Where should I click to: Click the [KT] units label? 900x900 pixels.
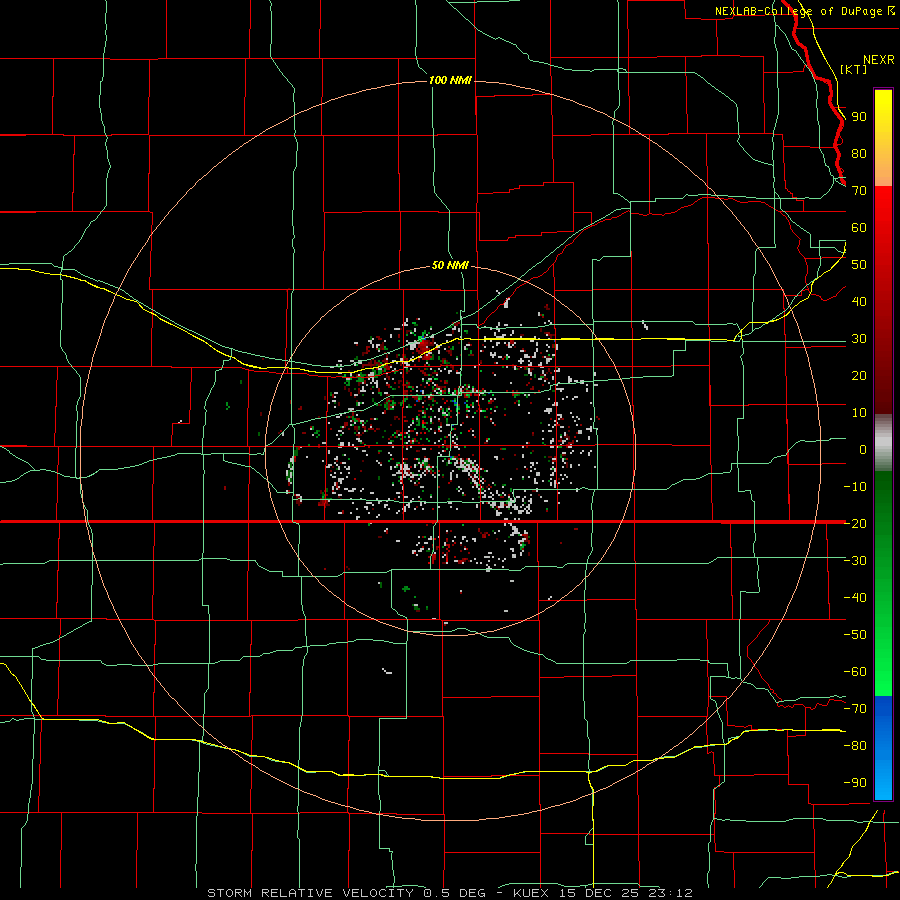854,69
